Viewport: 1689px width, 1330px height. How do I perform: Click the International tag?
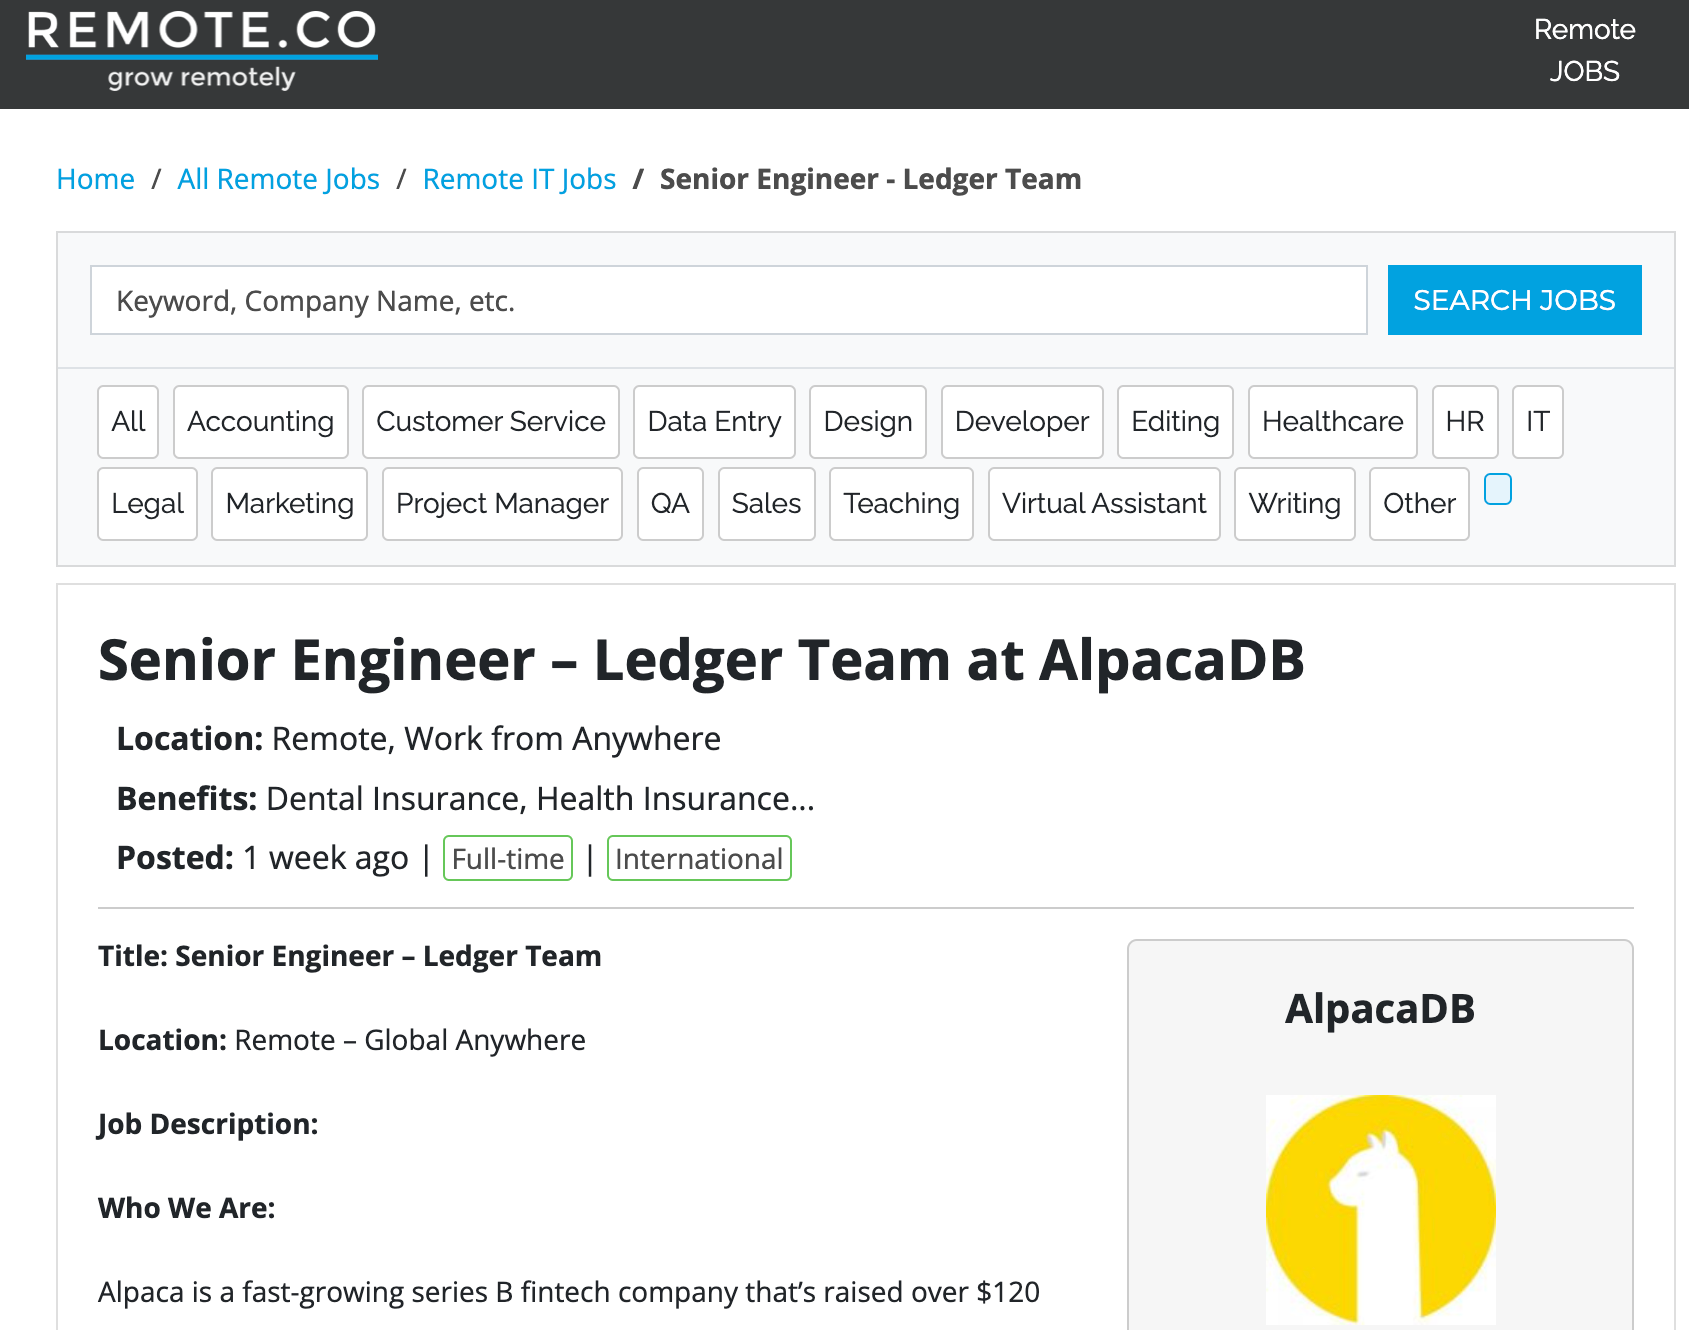coord(699,859)
